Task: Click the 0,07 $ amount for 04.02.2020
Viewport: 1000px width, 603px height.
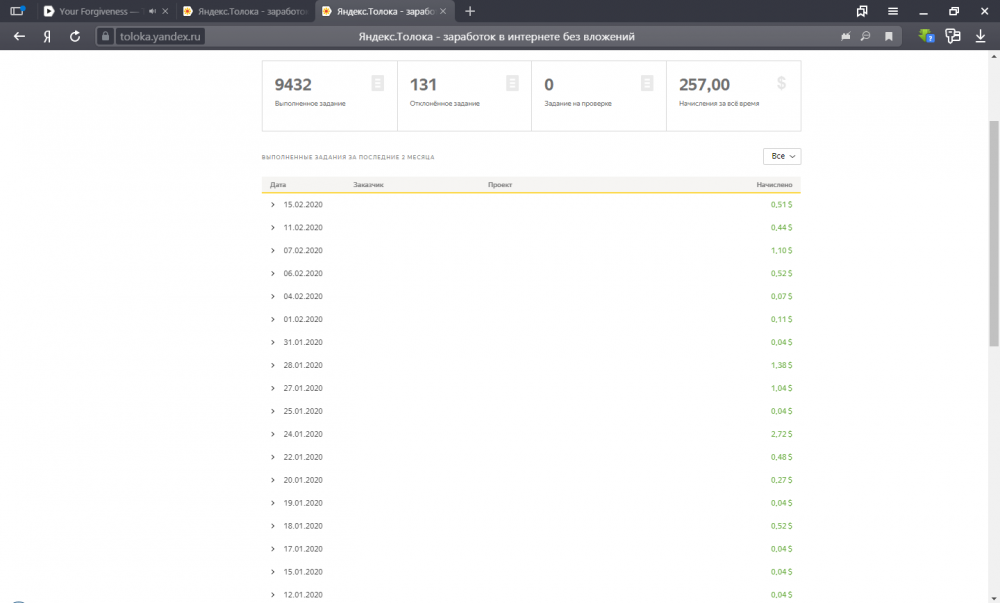Action: tap(781, 296)
